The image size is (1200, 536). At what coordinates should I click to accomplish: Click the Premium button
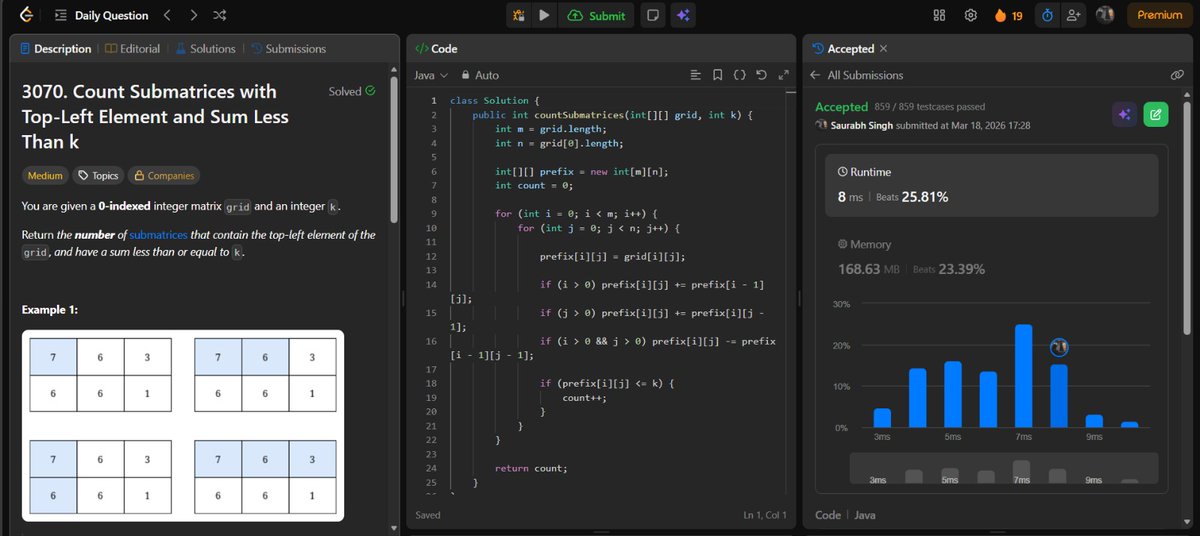coord(1160,15)
